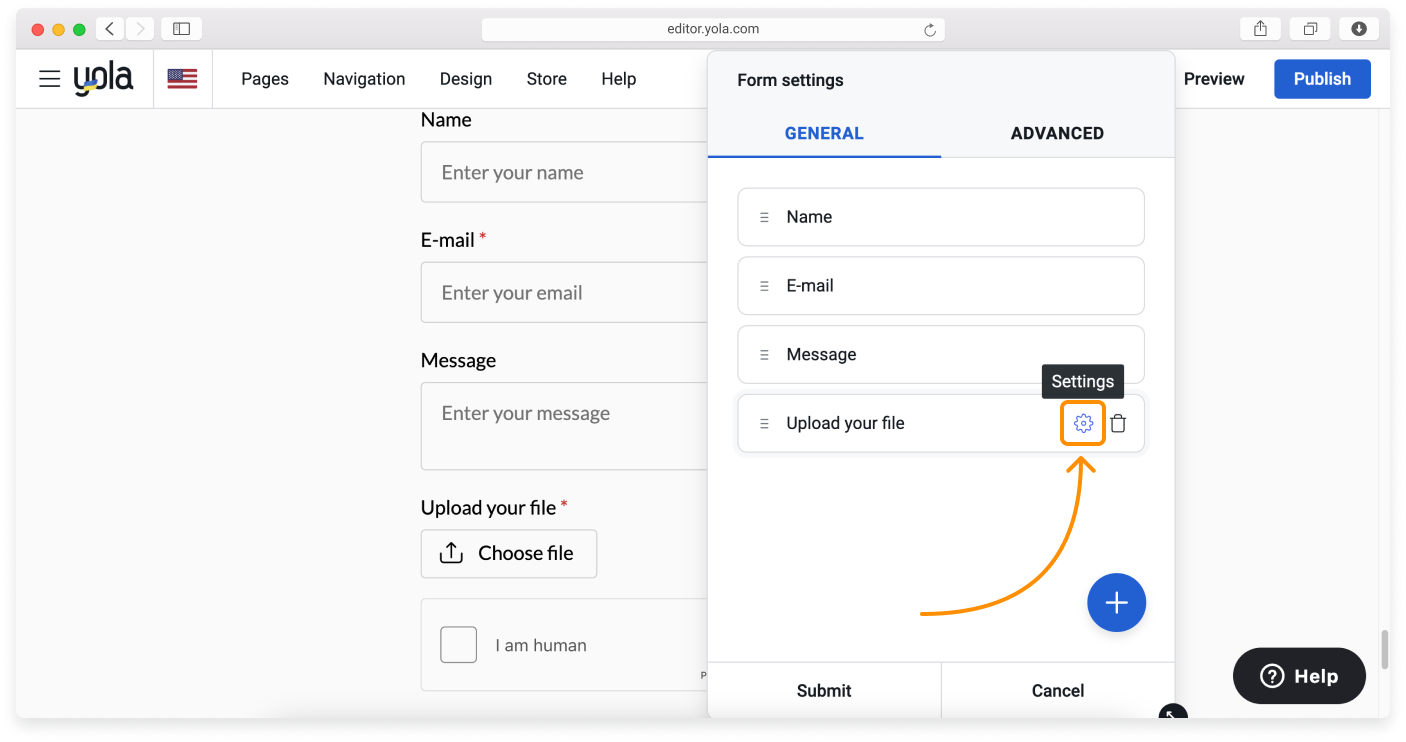Delete the Upload your file field

click(x=1118, y=423)
